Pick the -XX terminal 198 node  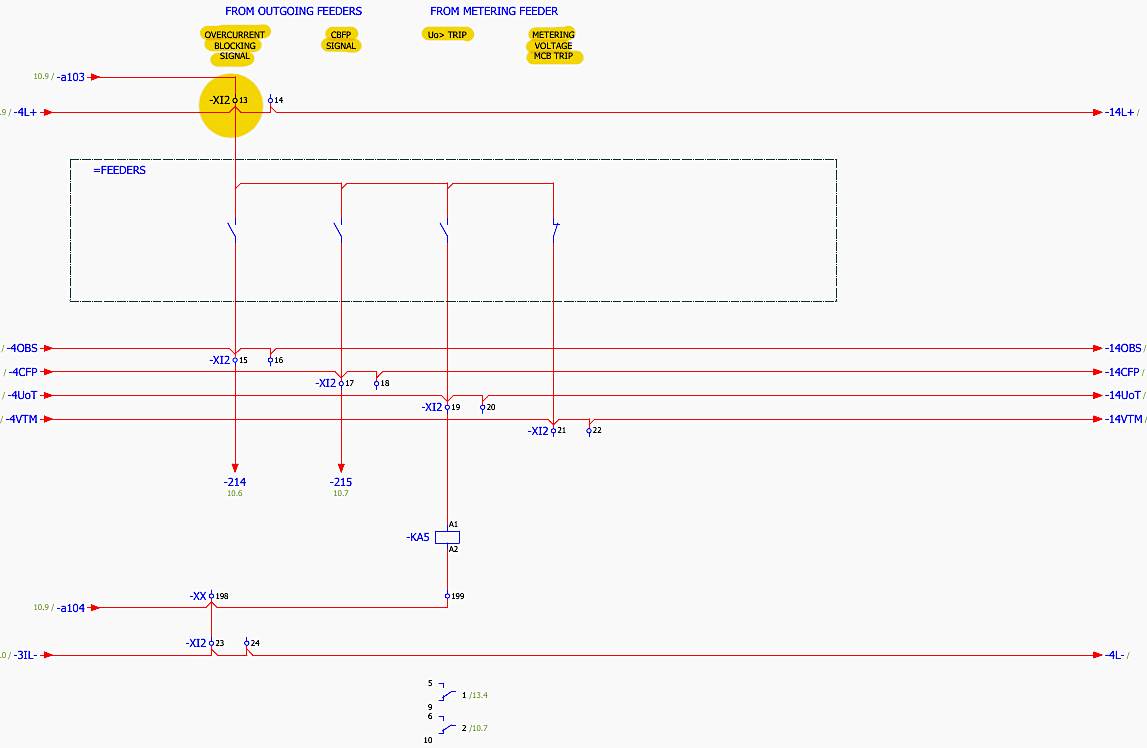pos(211,596)
